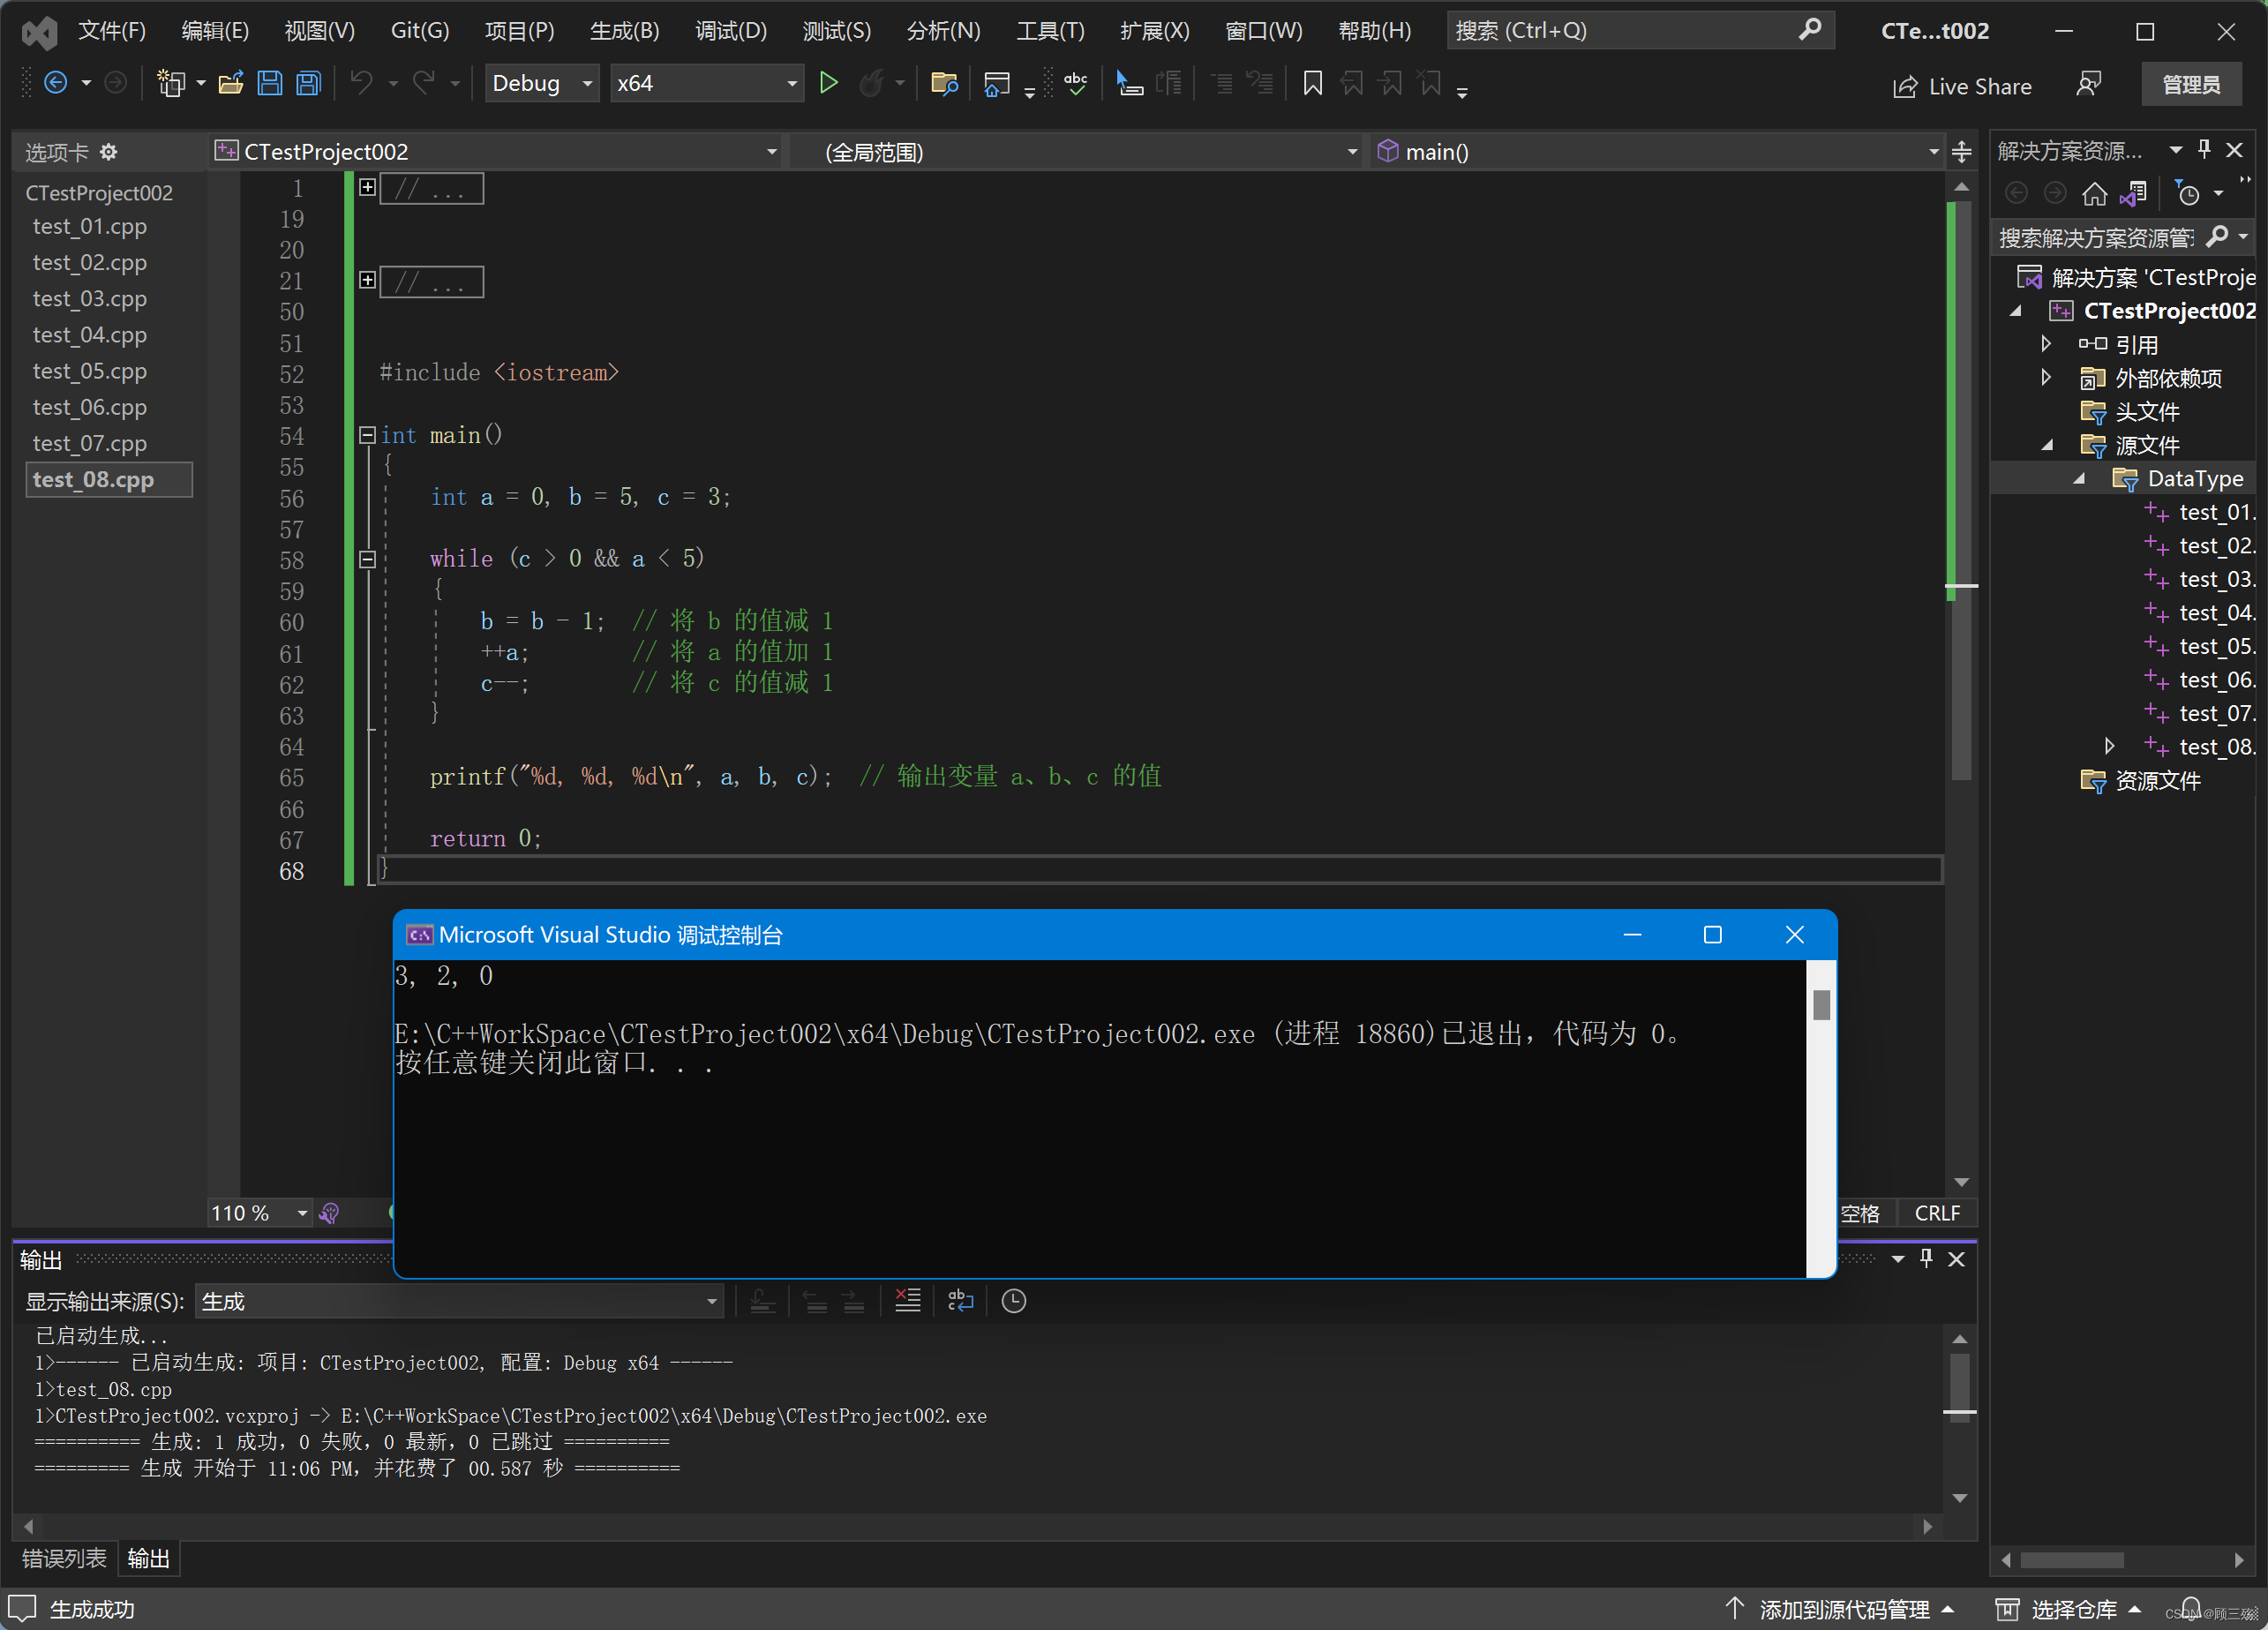Toggle pin on the output panel
Viewport: 2268px width, 1630px height.
1926,1258
